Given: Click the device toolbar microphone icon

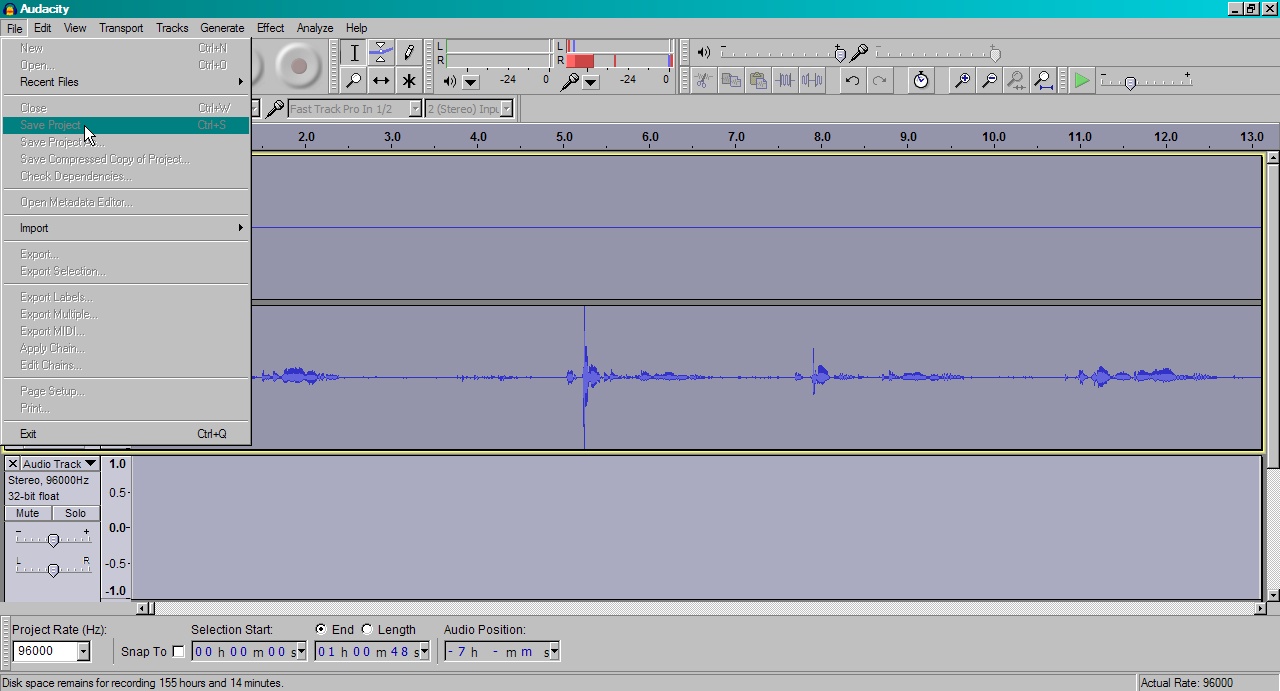Looking at the screenshot, I should pos(274,108).
